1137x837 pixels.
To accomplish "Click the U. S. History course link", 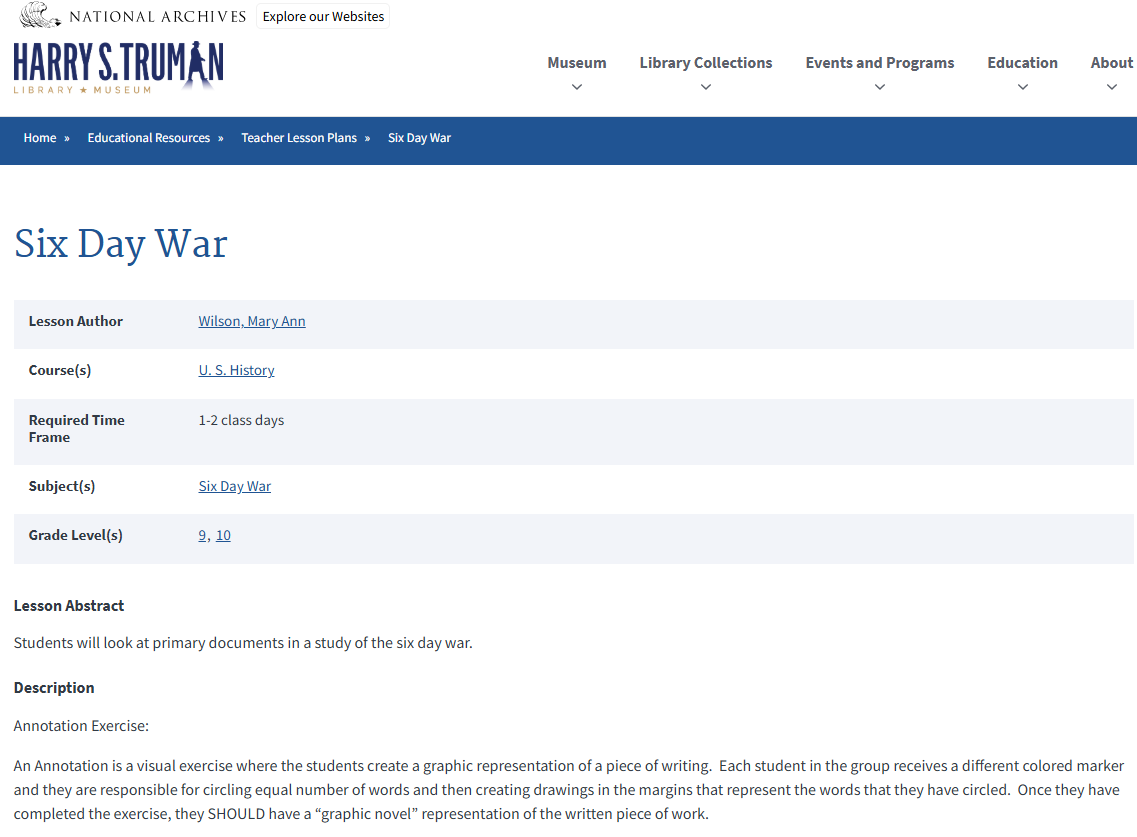I will click(236, 370).
